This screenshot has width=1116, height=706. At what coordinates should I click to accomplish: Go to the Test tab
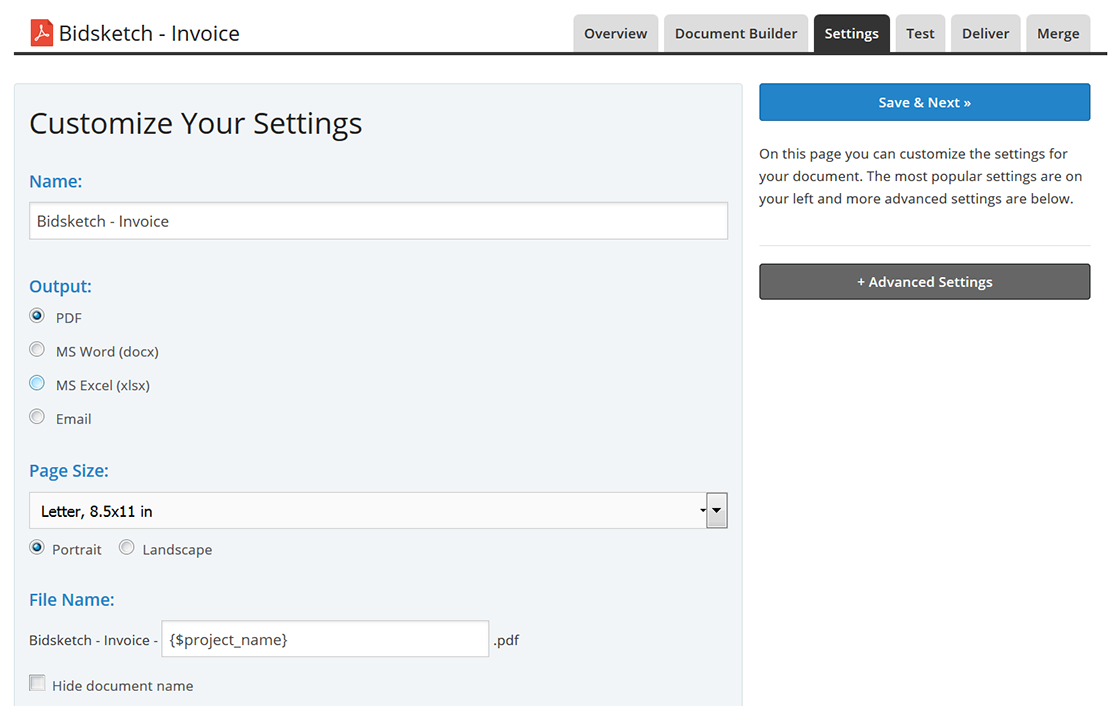point(920,33)
